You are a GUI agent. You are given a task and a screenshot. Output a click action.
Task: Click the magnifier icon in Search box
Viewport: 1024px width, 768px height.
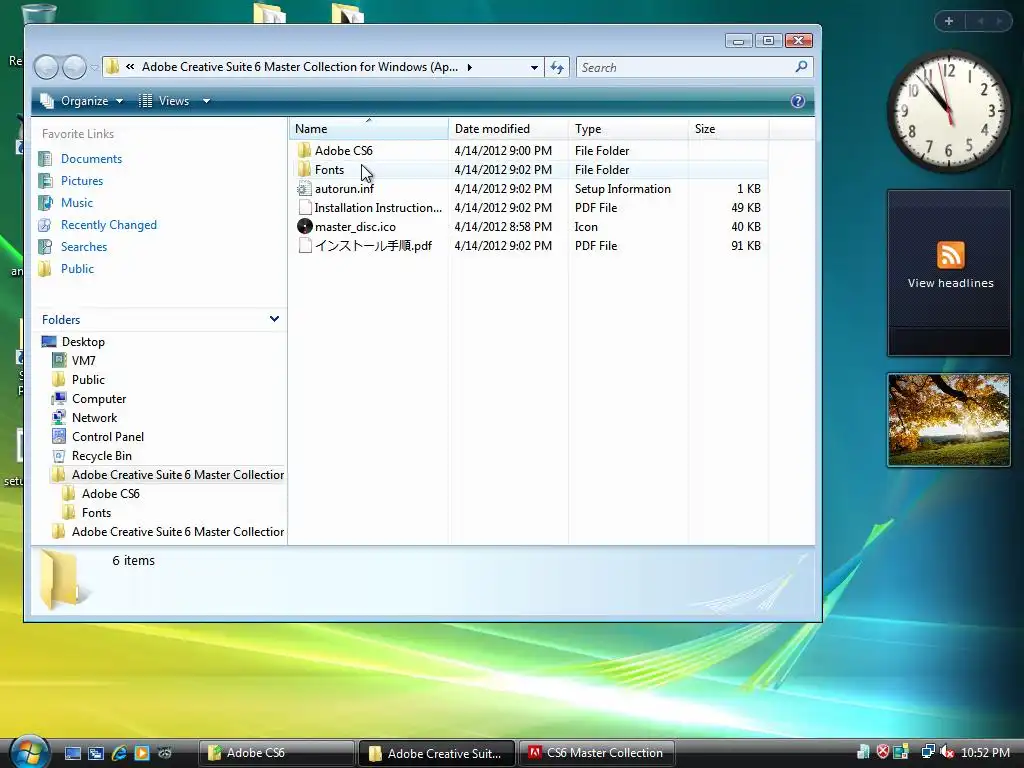801,67
